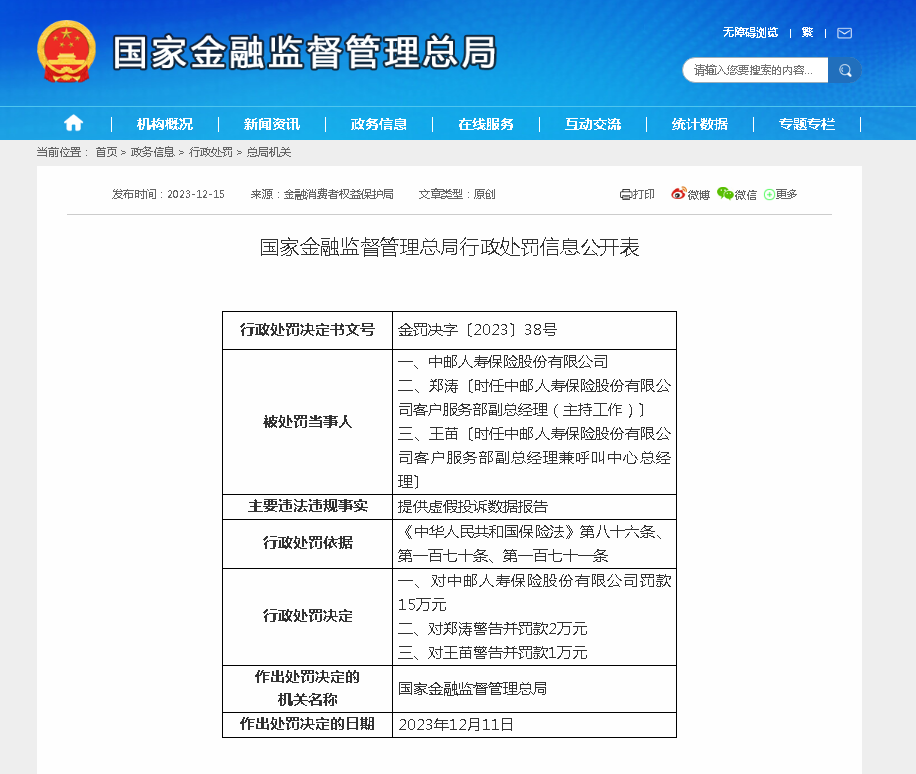
Task: Click 文章类型：原创 text
Action: [457, 194]
